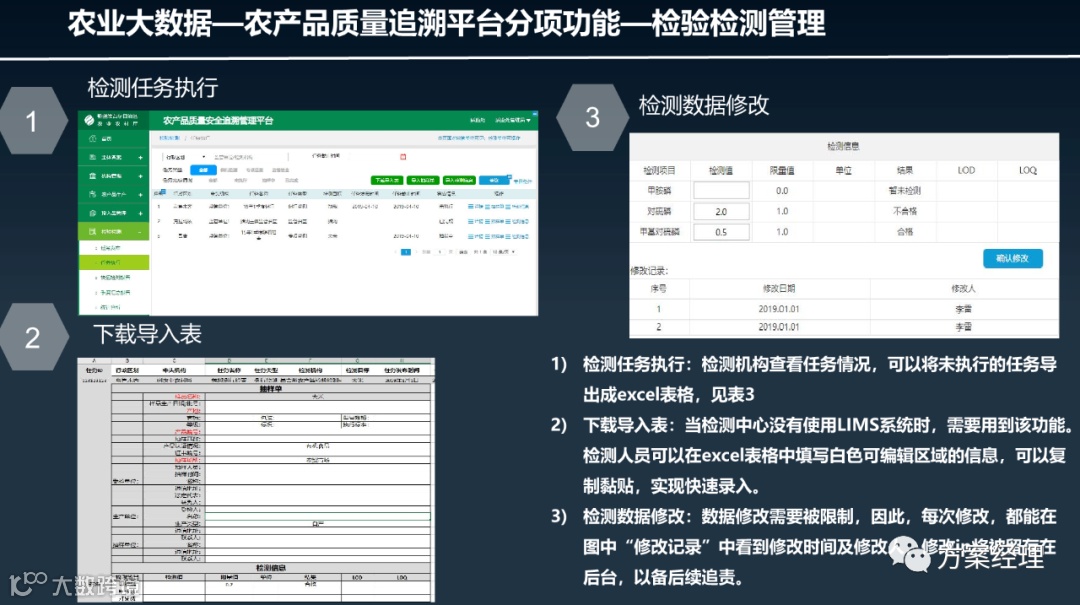Click the 农产品生产 sidebar icon

click(92, 195)
